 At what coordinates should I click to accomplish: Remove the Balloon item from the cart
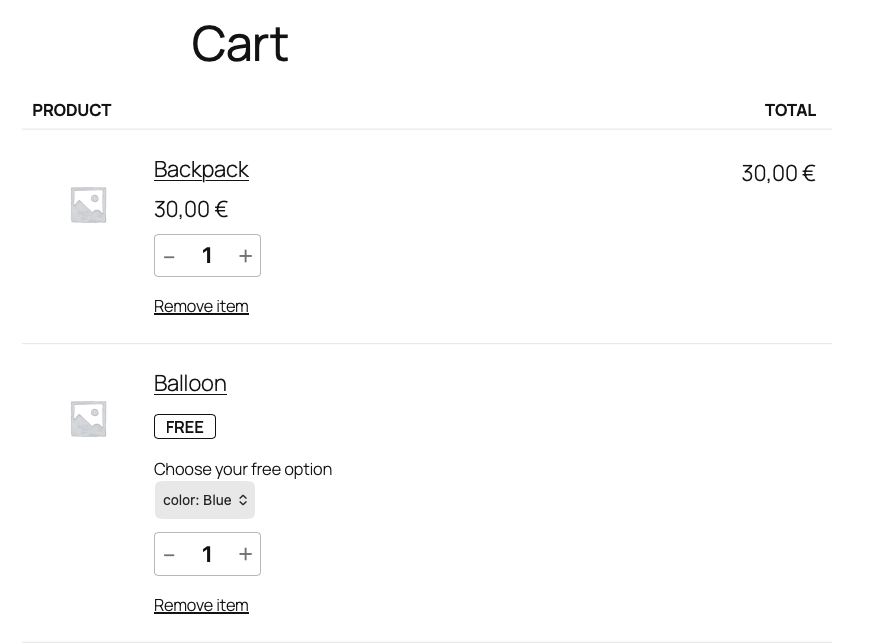(201, 604)
